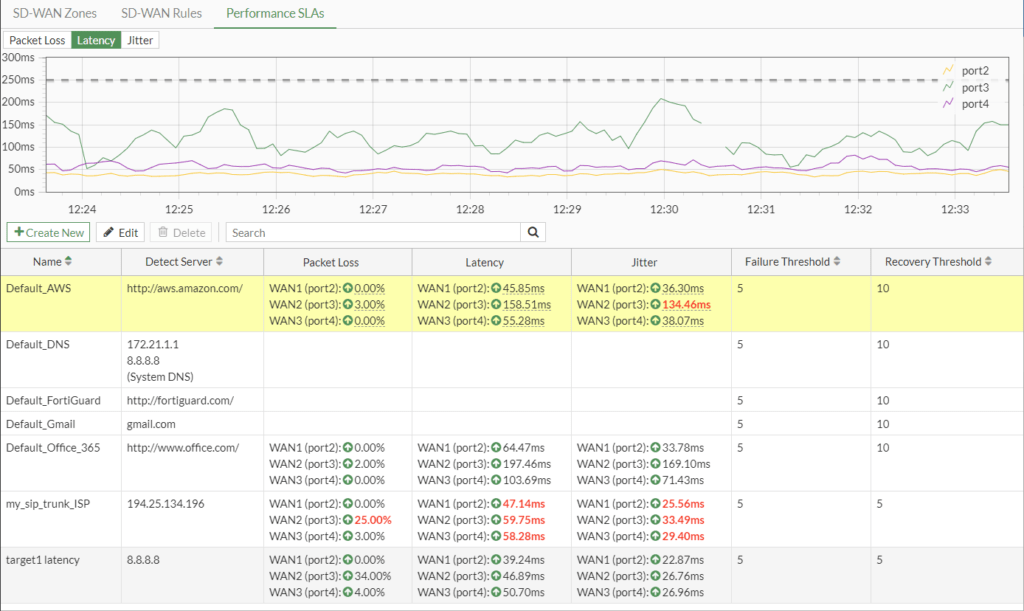Image resolution: width=1024 pixels, height=611 pixels.
Task: Show the Jitter graph
Action: pyautogui.click(x=140, y=41)
